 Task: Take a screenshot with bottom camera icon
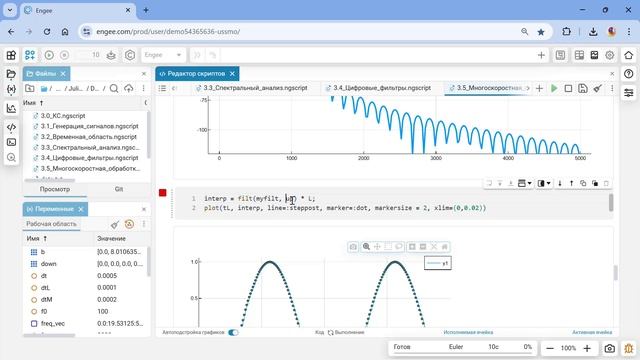[x=609, y=348]
